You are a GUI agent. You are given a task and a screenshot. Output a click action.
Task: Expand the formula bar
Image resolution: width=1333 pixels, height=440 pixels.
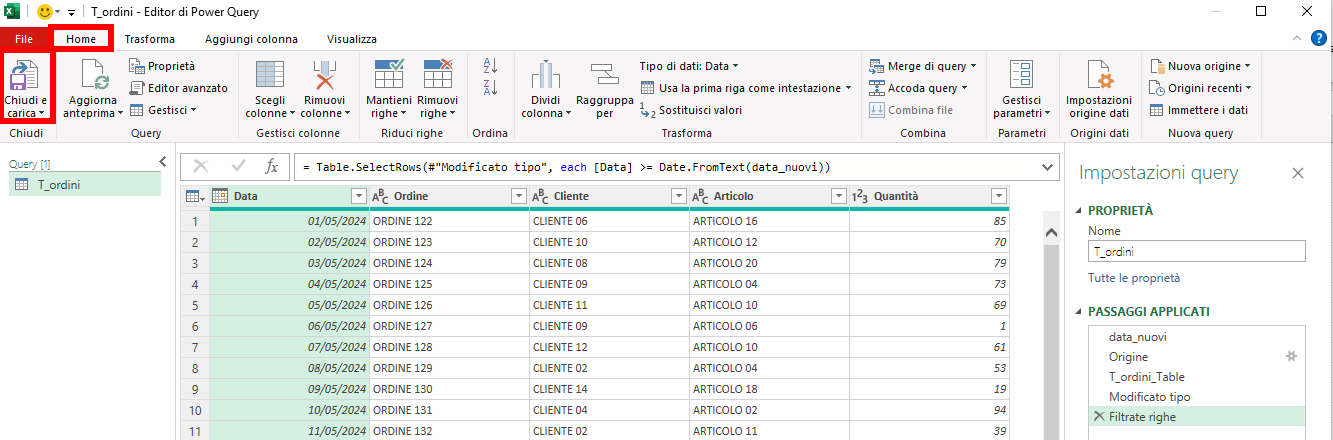pyautogui.click(x=1048, y=166)
